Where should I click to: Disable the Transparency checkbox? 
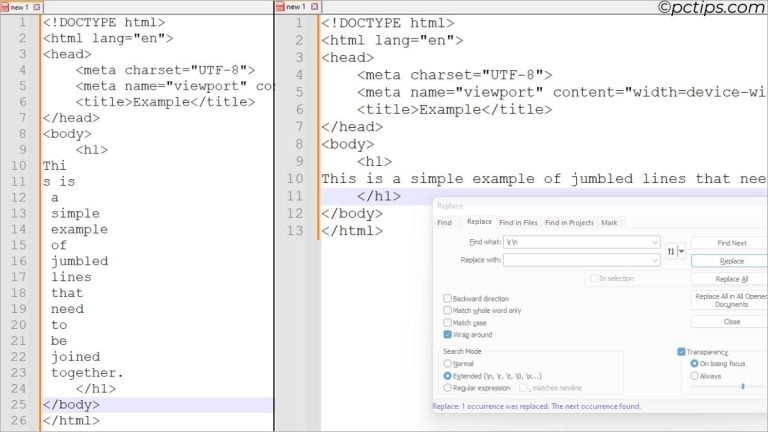tap(681, 352)
